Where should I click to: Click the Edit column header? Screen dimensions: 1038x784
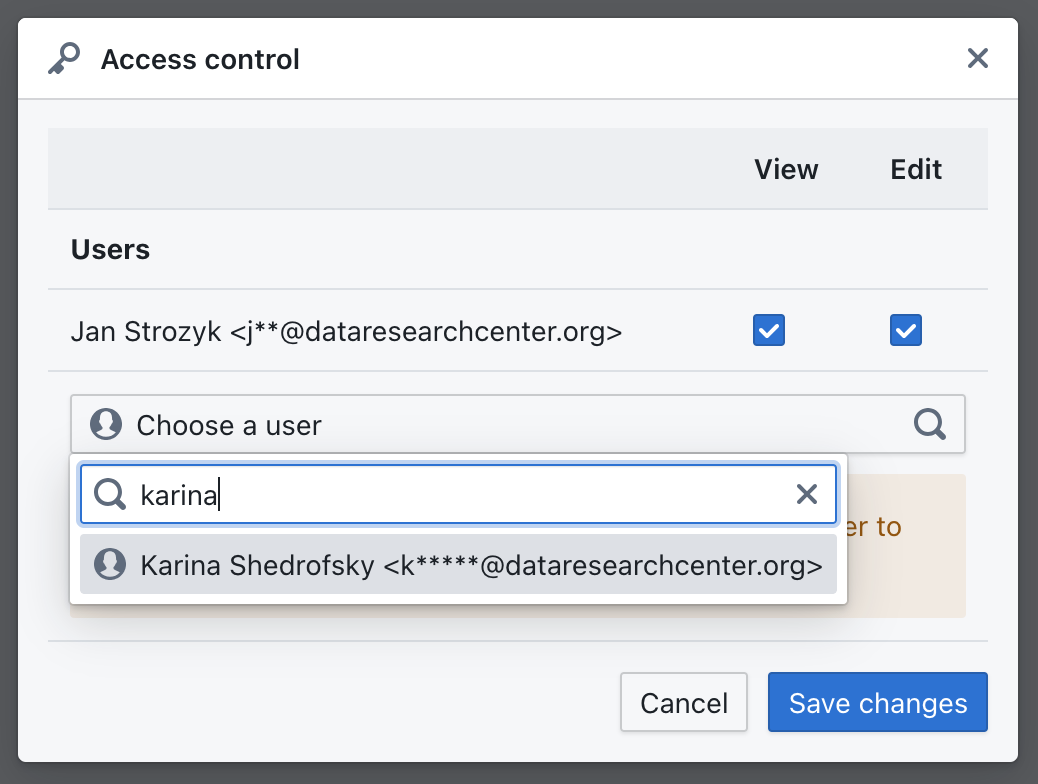click(x=916, y=170)
